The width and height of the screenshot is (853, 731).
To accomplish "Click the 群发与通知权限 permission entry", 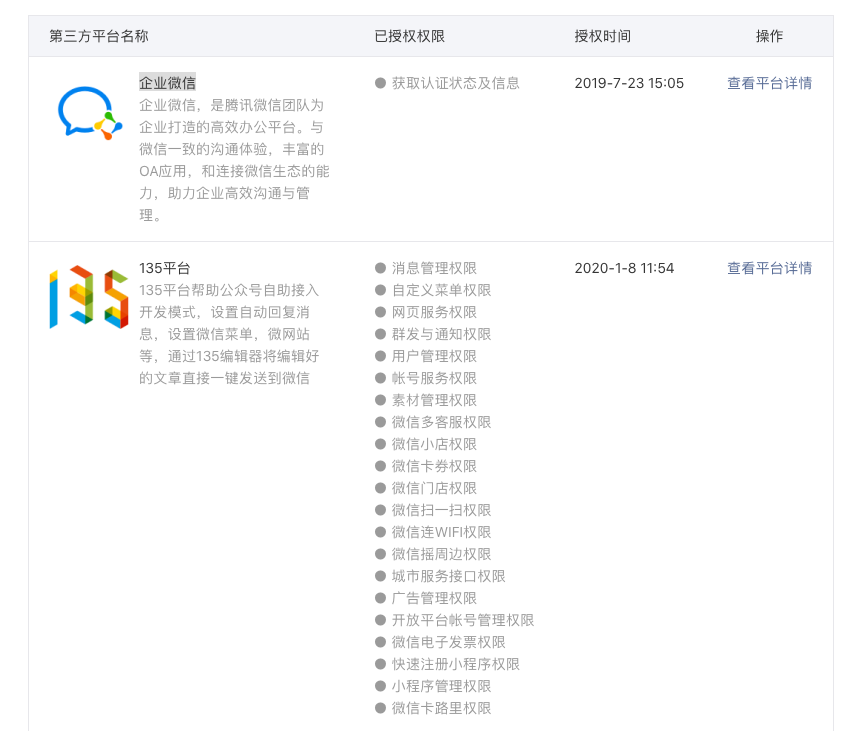I will pyautogui.click(x=433, y=334).
